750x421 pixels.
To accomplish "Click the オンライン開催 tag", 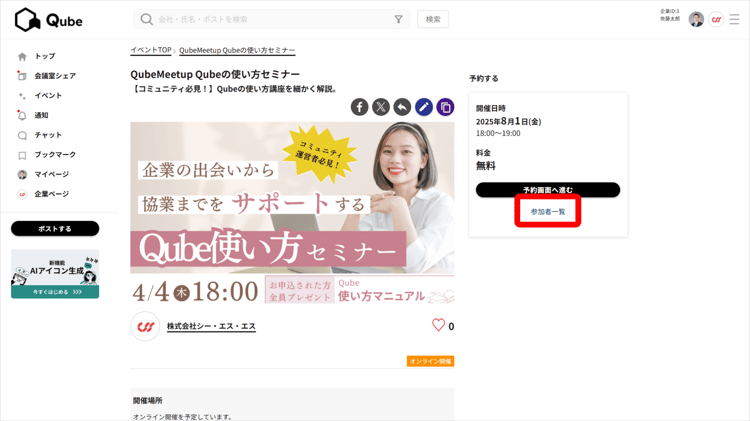I will [x=430, y=361].
